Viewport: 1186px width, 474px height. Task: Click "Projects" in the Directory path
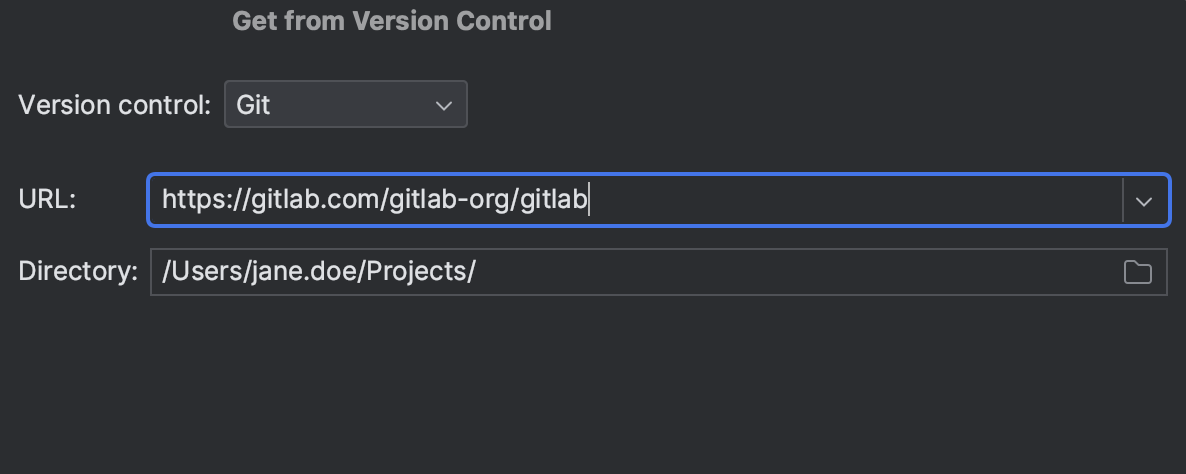417,271
